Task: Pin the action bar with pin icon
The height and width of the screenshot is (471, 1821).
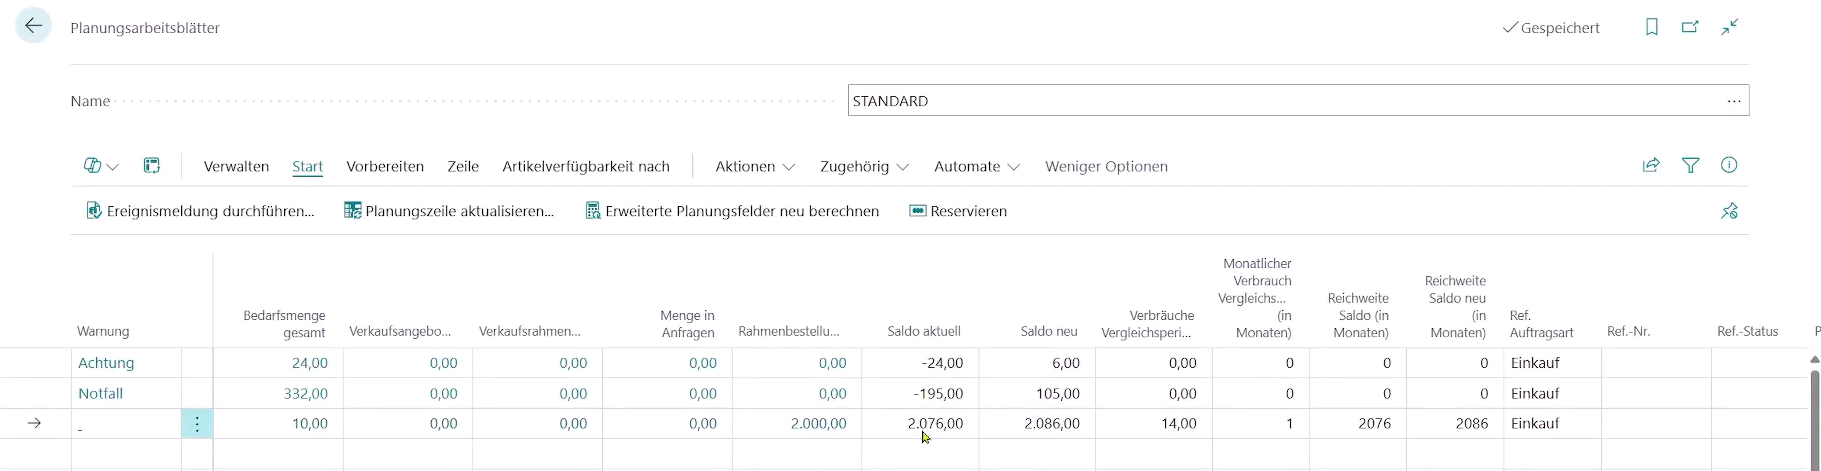Action: [1729, 211]
